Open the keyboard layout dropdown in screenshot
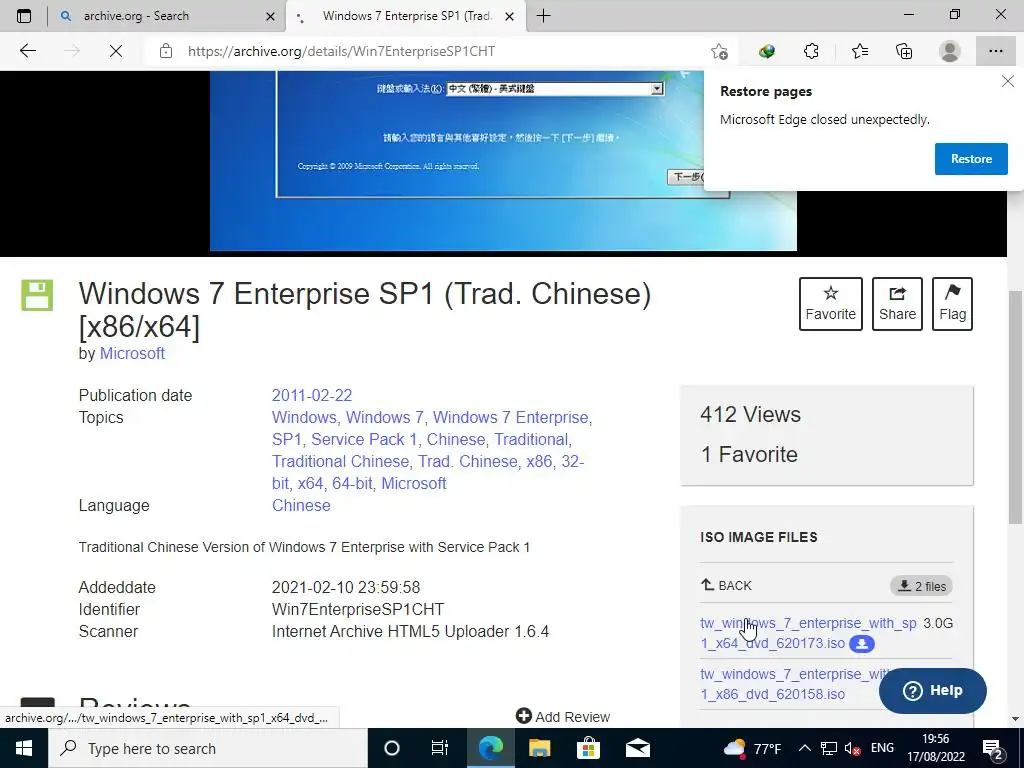This screenshot has height=768, width=1024. click(x=658, y=89)
